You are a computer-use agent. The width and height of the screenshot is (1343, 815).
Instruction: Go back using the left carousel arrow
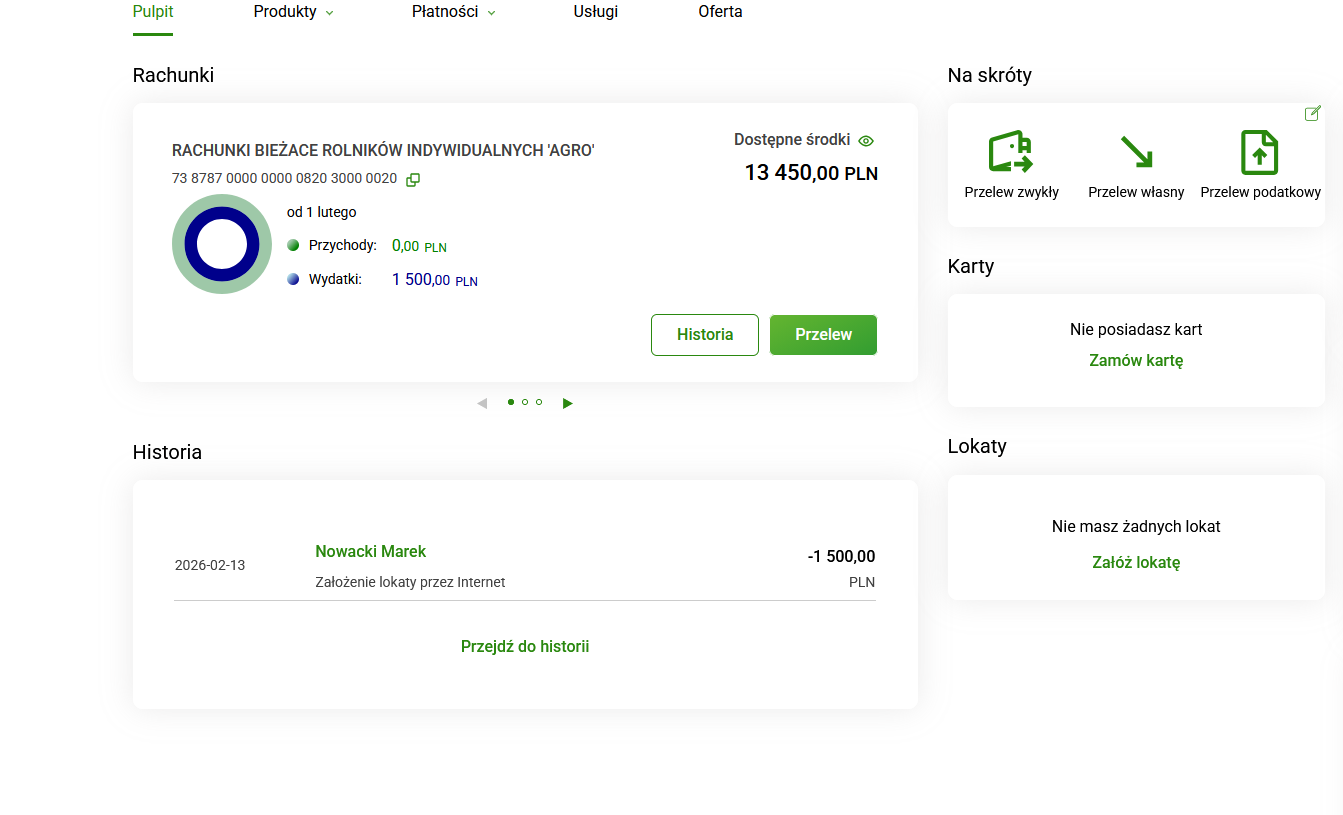482,402
